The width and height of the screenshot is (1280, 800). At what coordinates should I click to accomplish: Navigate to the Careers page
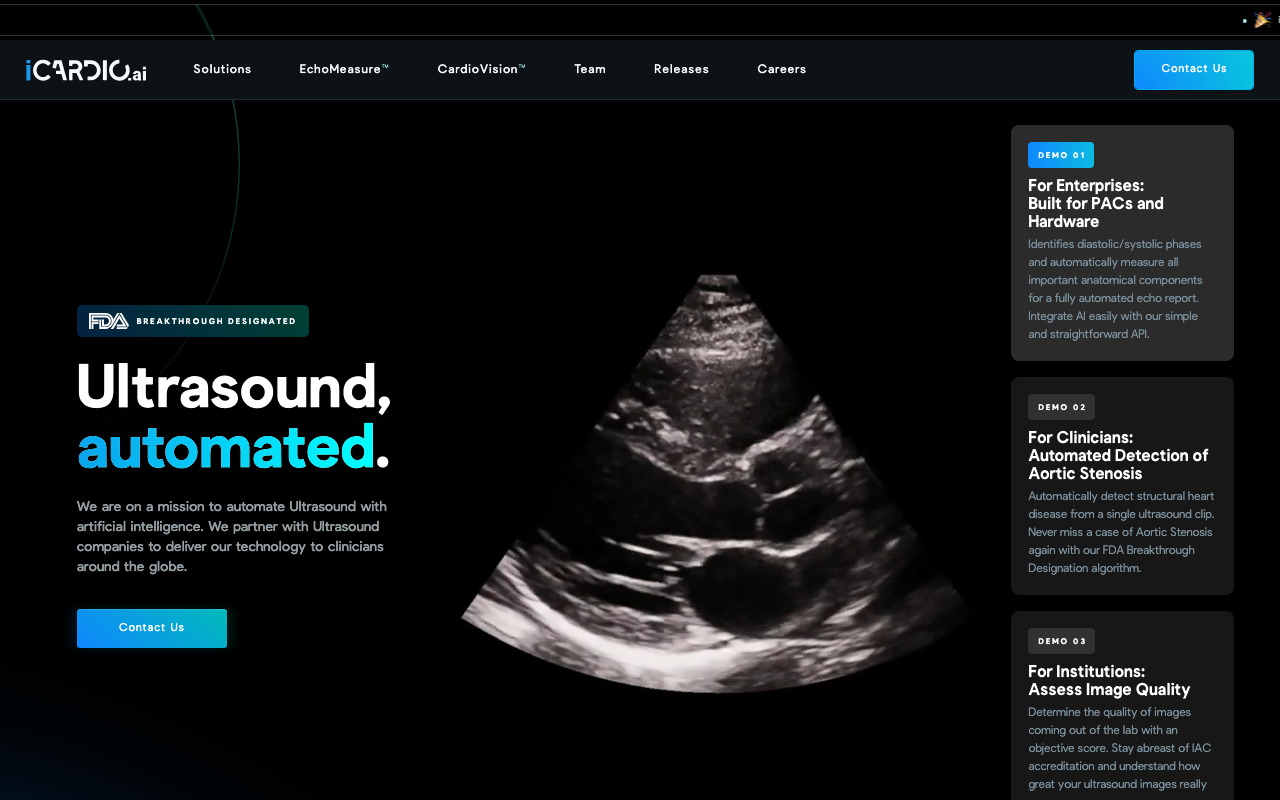(782, 69)
